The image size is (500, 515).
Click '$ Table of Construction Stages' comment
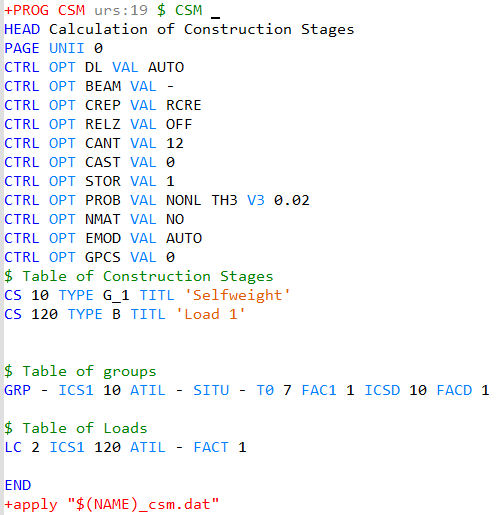click(x=139, y=276)
